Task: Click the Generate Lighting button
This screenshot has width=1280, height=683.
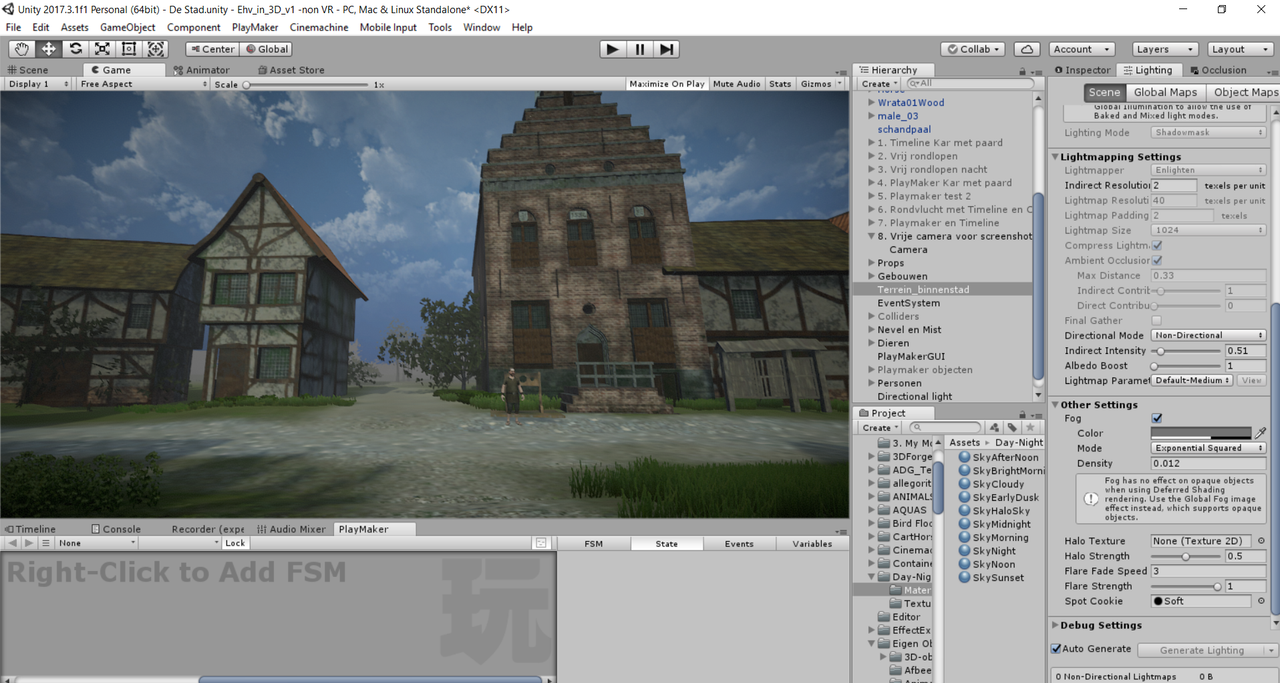Action: click(x=1202, y=650)
